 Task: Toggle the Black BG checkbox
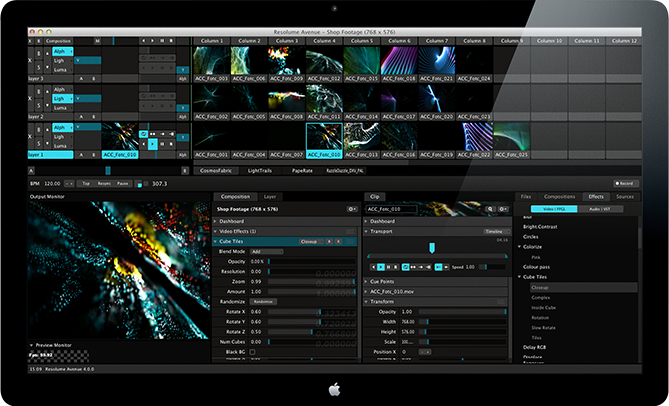(253, 352)
